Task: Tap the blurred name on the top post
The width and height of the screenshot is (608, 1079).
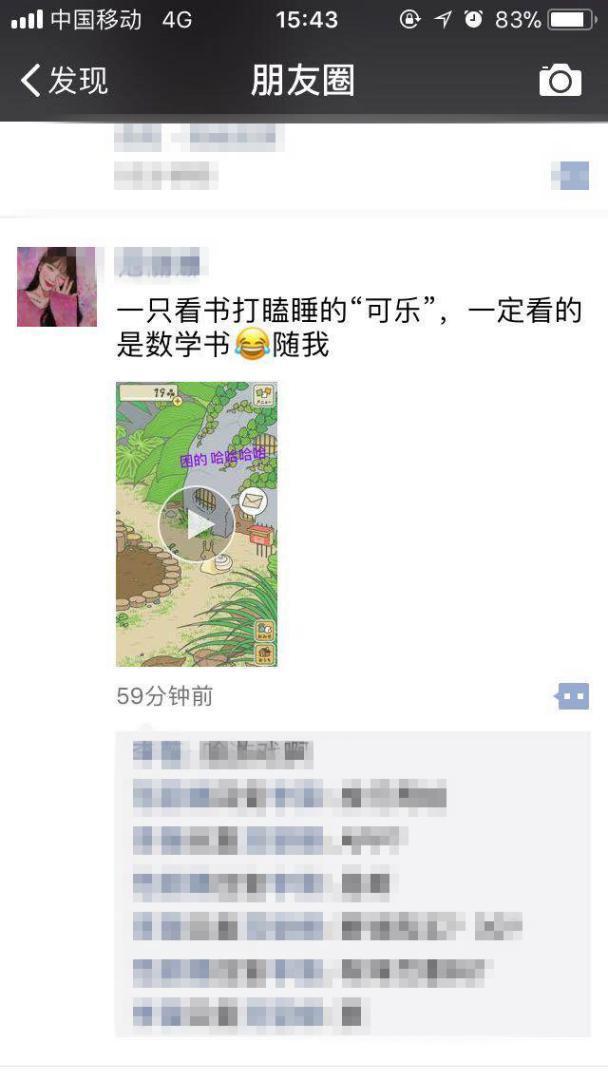Action: (199, 138)
